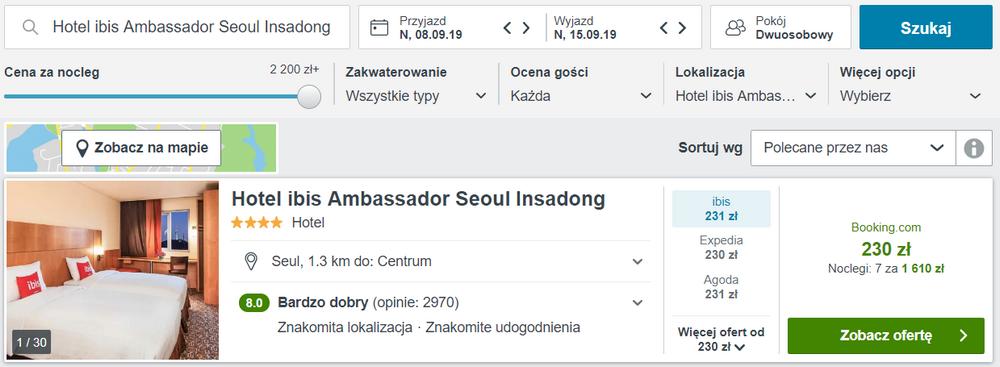Open room guests selector icon
Viewport: 1000px width, 367px height.
coord(736,27)
